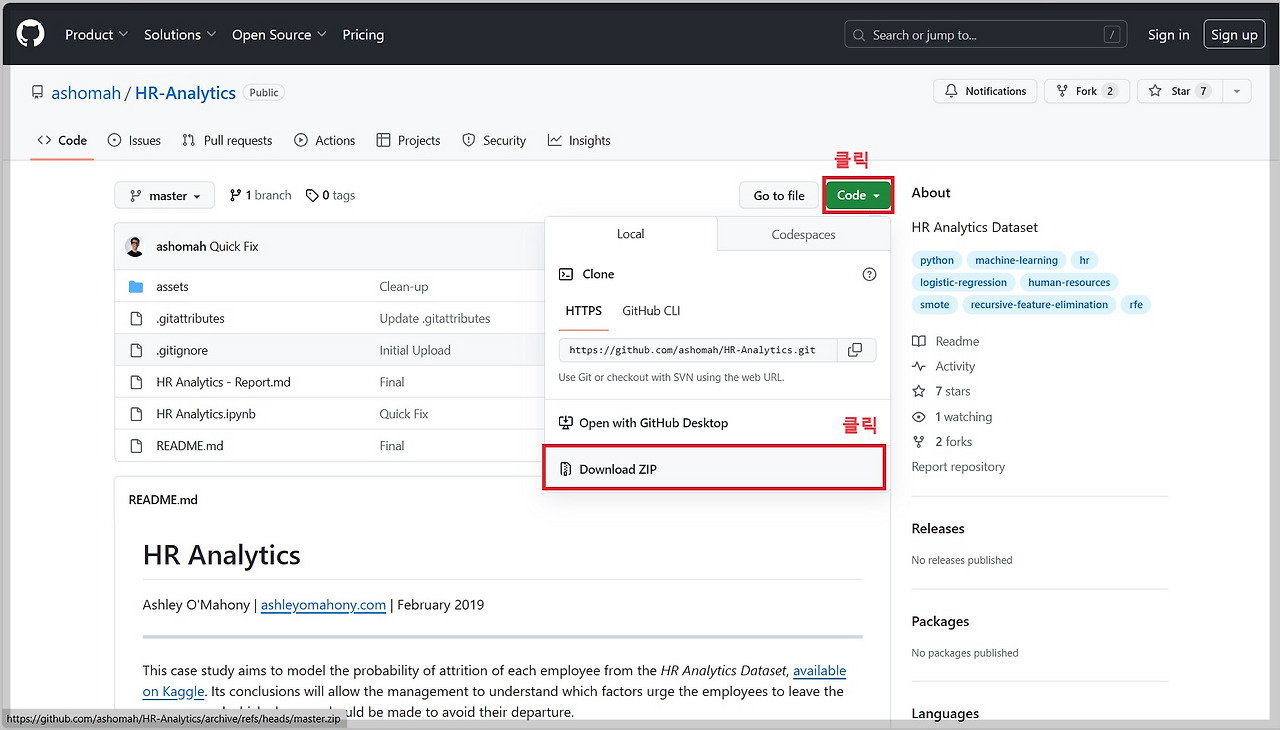This screenshot has width=1280, height=730.
Task: Expand the green Code dropdown button
Action: pyautogui.click(x=857, y=195)
